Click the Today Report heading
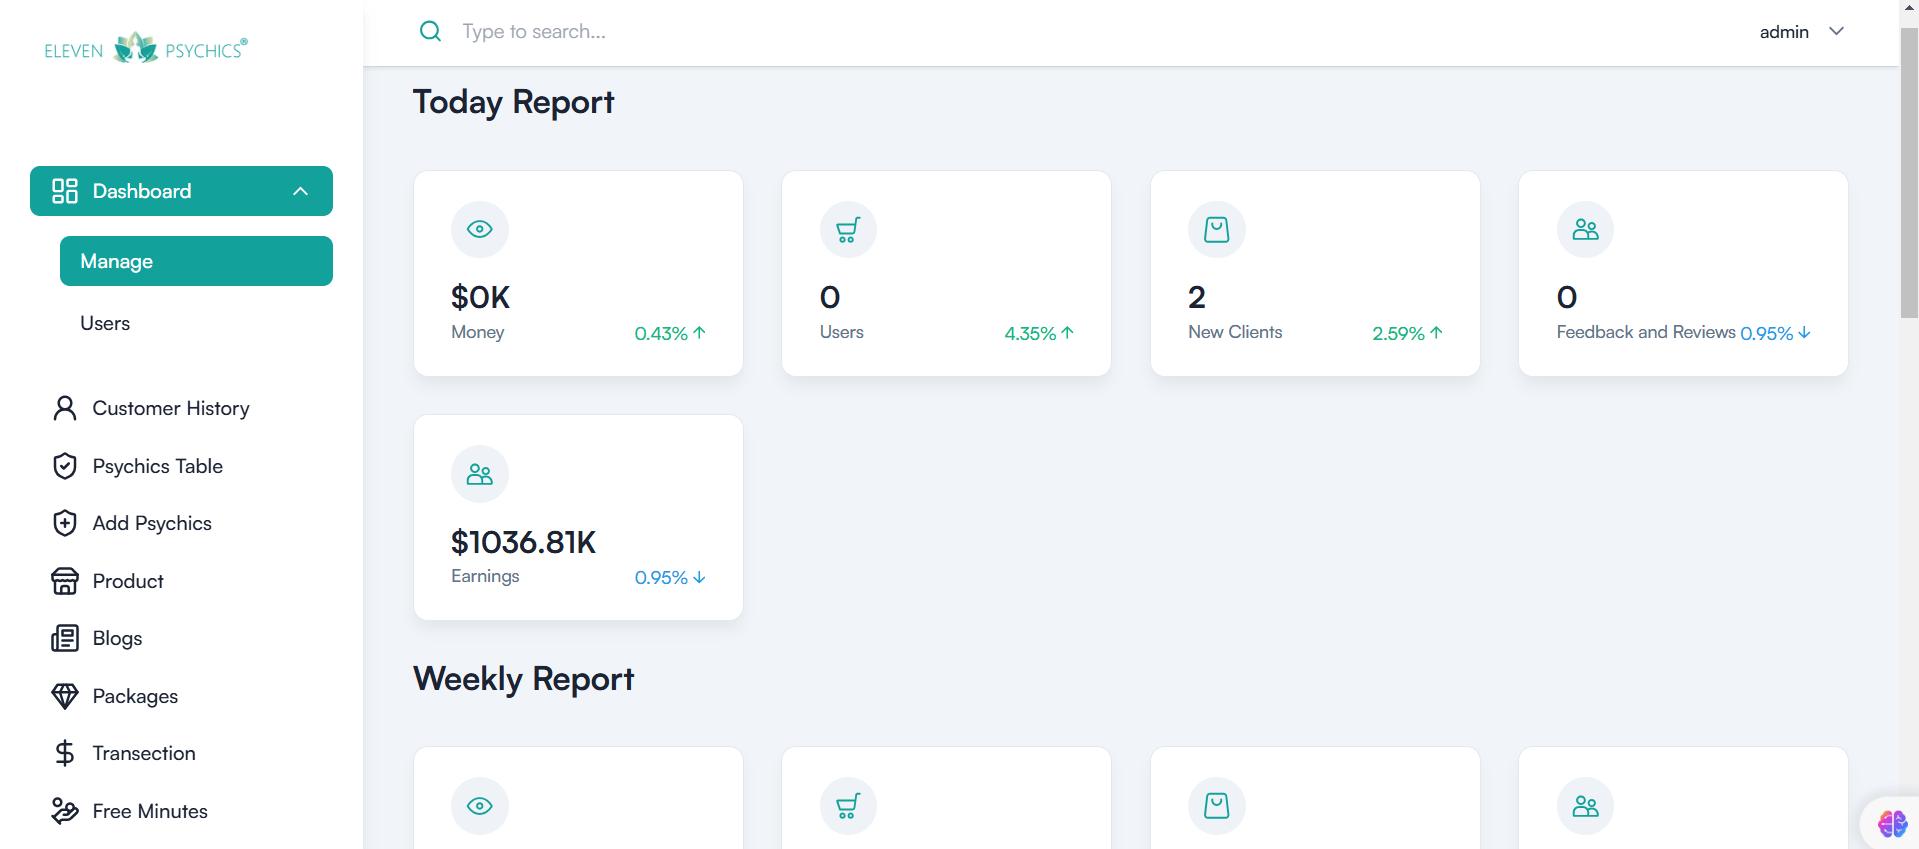This screenshot has width=1919, height=849. click(x=513, y=102)
